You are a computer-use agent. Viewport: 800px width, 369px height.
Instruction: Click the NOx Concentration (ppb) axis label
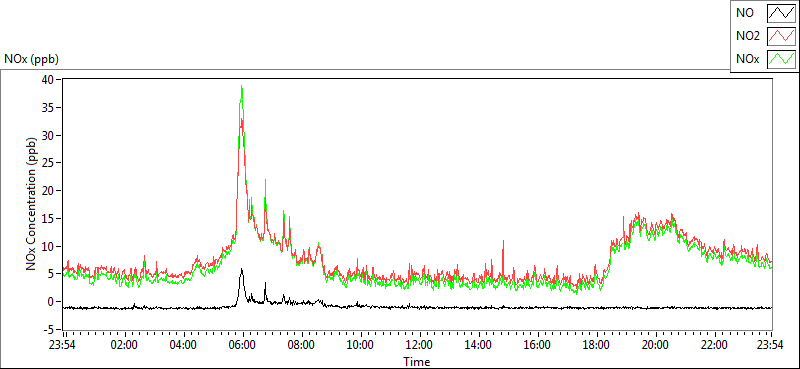[33, 203]
